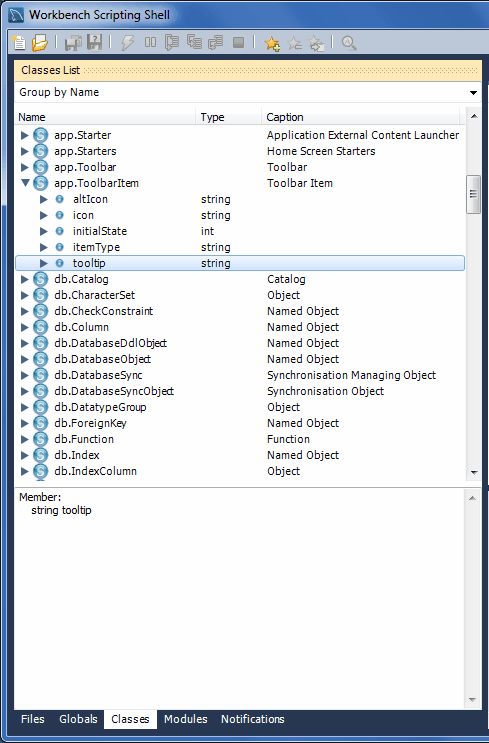
Task: Expand the itemType member node
Action: click(x=44, y=247)
